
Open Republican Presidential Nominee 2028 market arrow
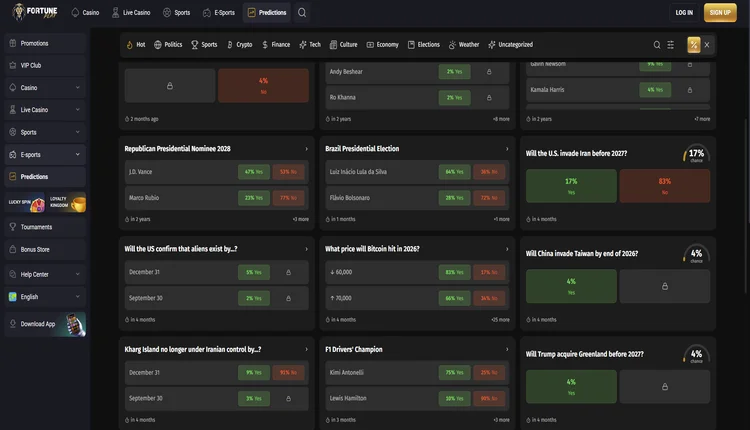coord(307,149)
